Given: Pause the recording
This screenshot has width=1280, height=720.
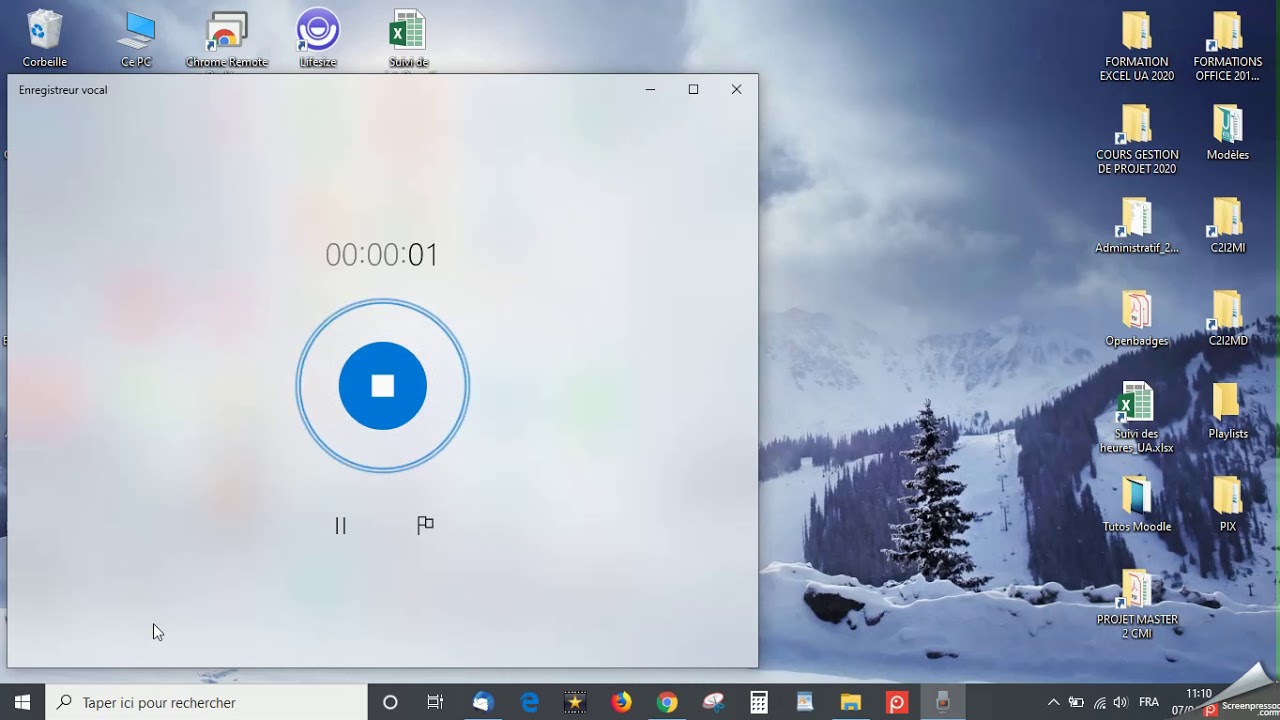Looking at the screenshot, I should point(340,525).
